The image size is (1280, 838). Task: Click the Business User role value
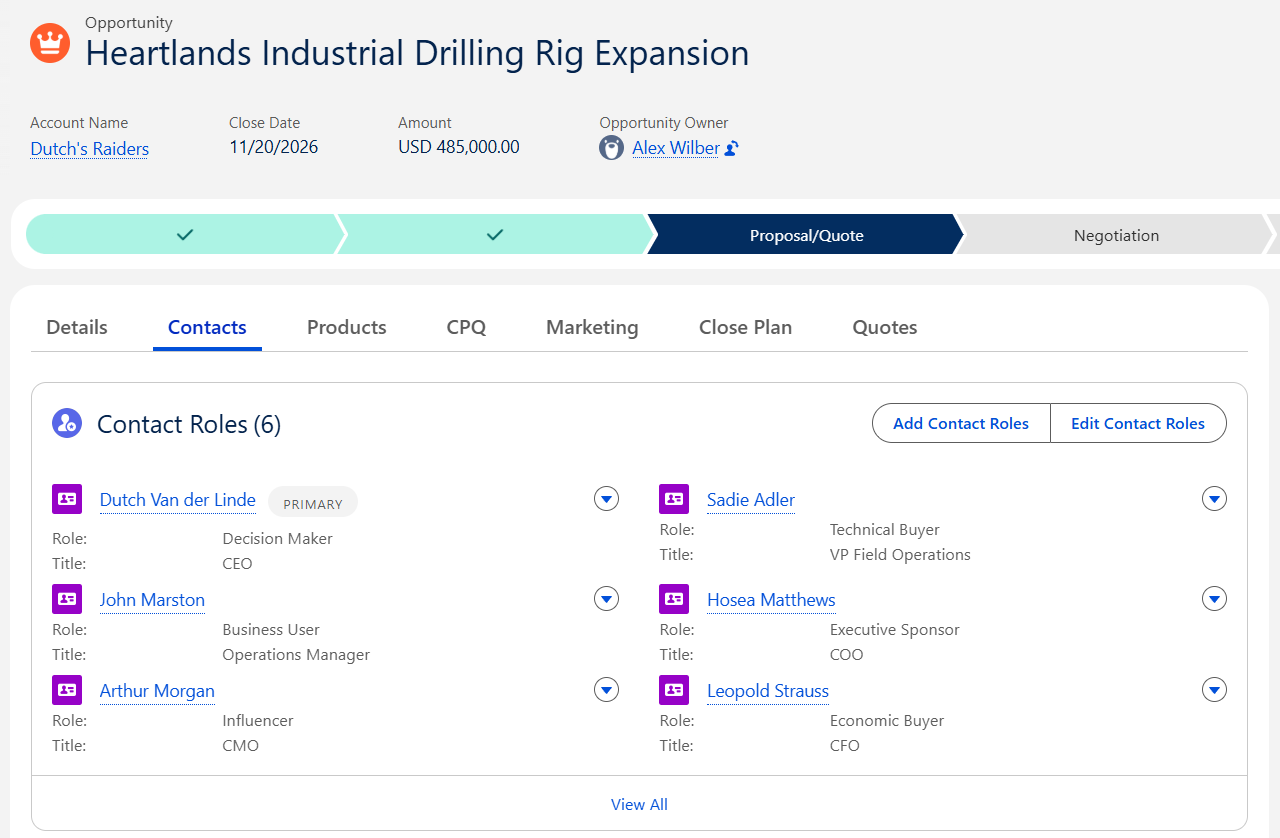pos(271,629)
